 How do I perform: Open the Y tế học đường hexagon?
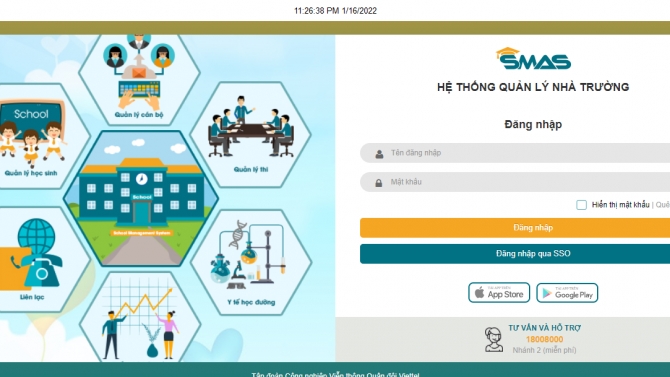point(251,262)
